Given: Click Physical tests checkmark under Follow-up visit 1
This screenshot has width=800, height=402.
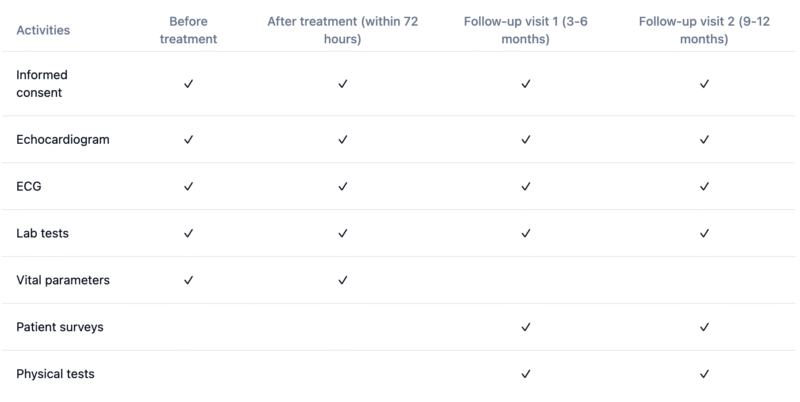Looking at the screenshot, I should (526, 374).
